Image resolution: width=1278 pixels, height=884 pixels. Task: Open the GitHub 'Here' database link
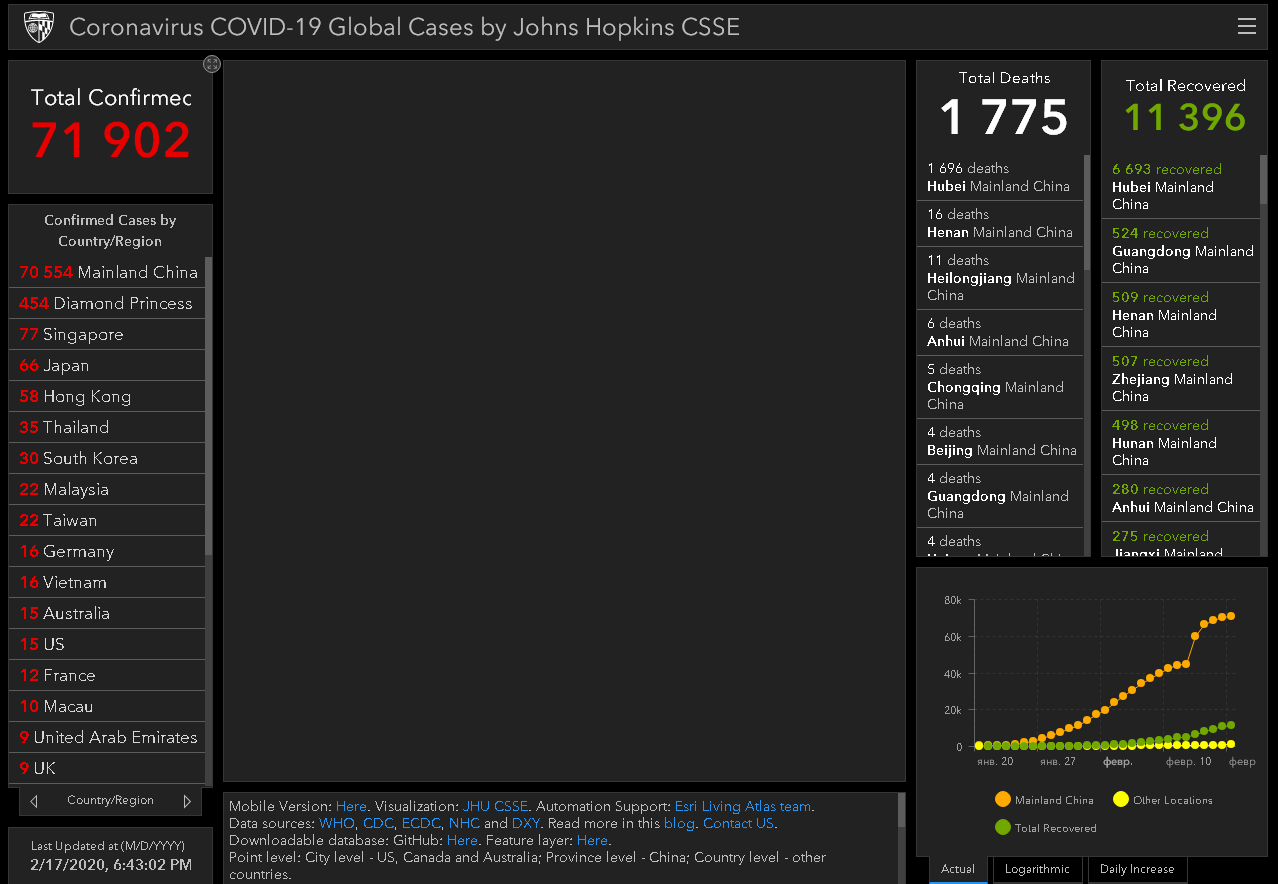[462, 841]
